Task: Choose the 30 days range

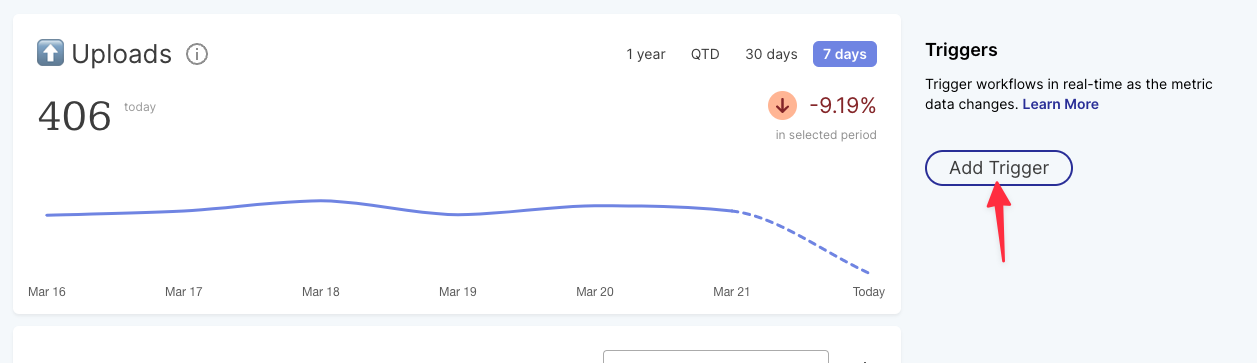Action: point(771,54)
